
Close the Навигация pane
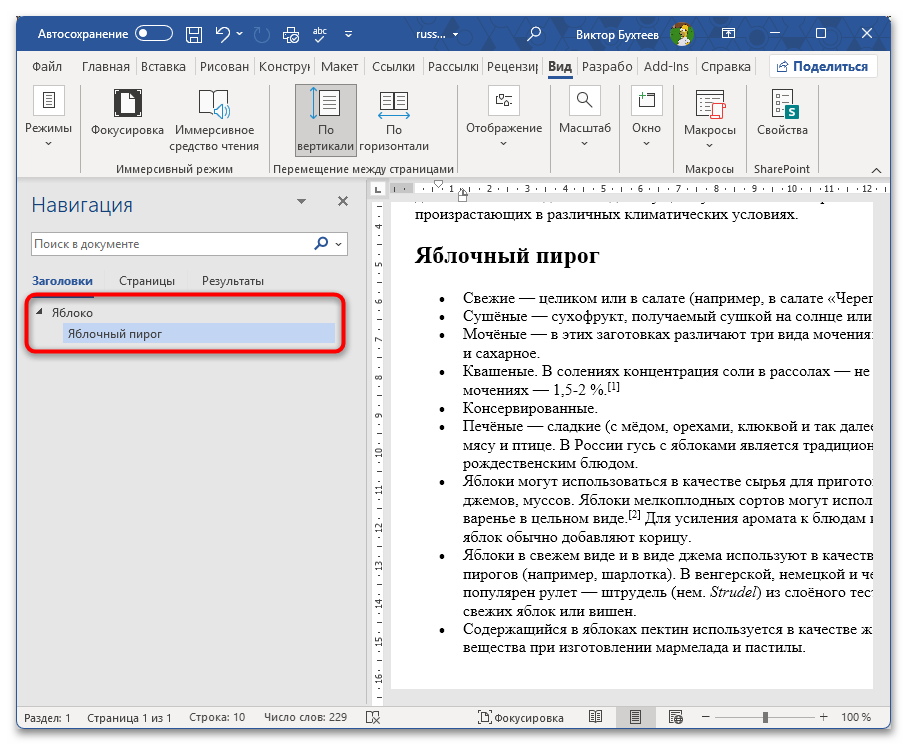342,201
